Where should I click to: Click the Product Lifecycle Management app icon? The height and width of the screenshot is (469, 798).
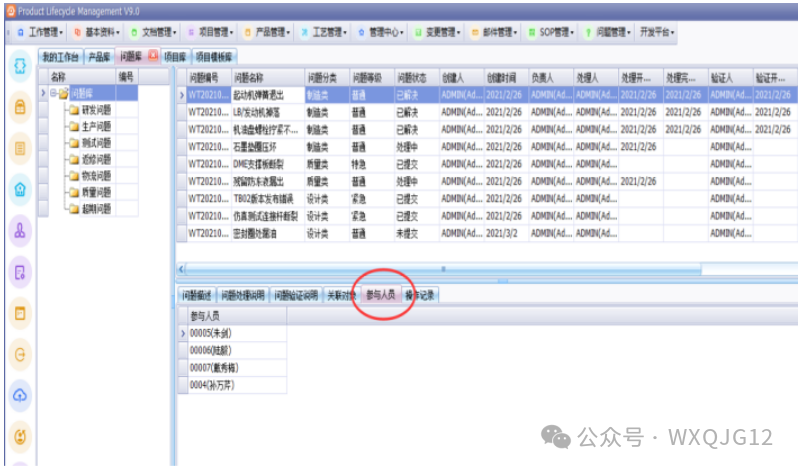coord(11,11)
